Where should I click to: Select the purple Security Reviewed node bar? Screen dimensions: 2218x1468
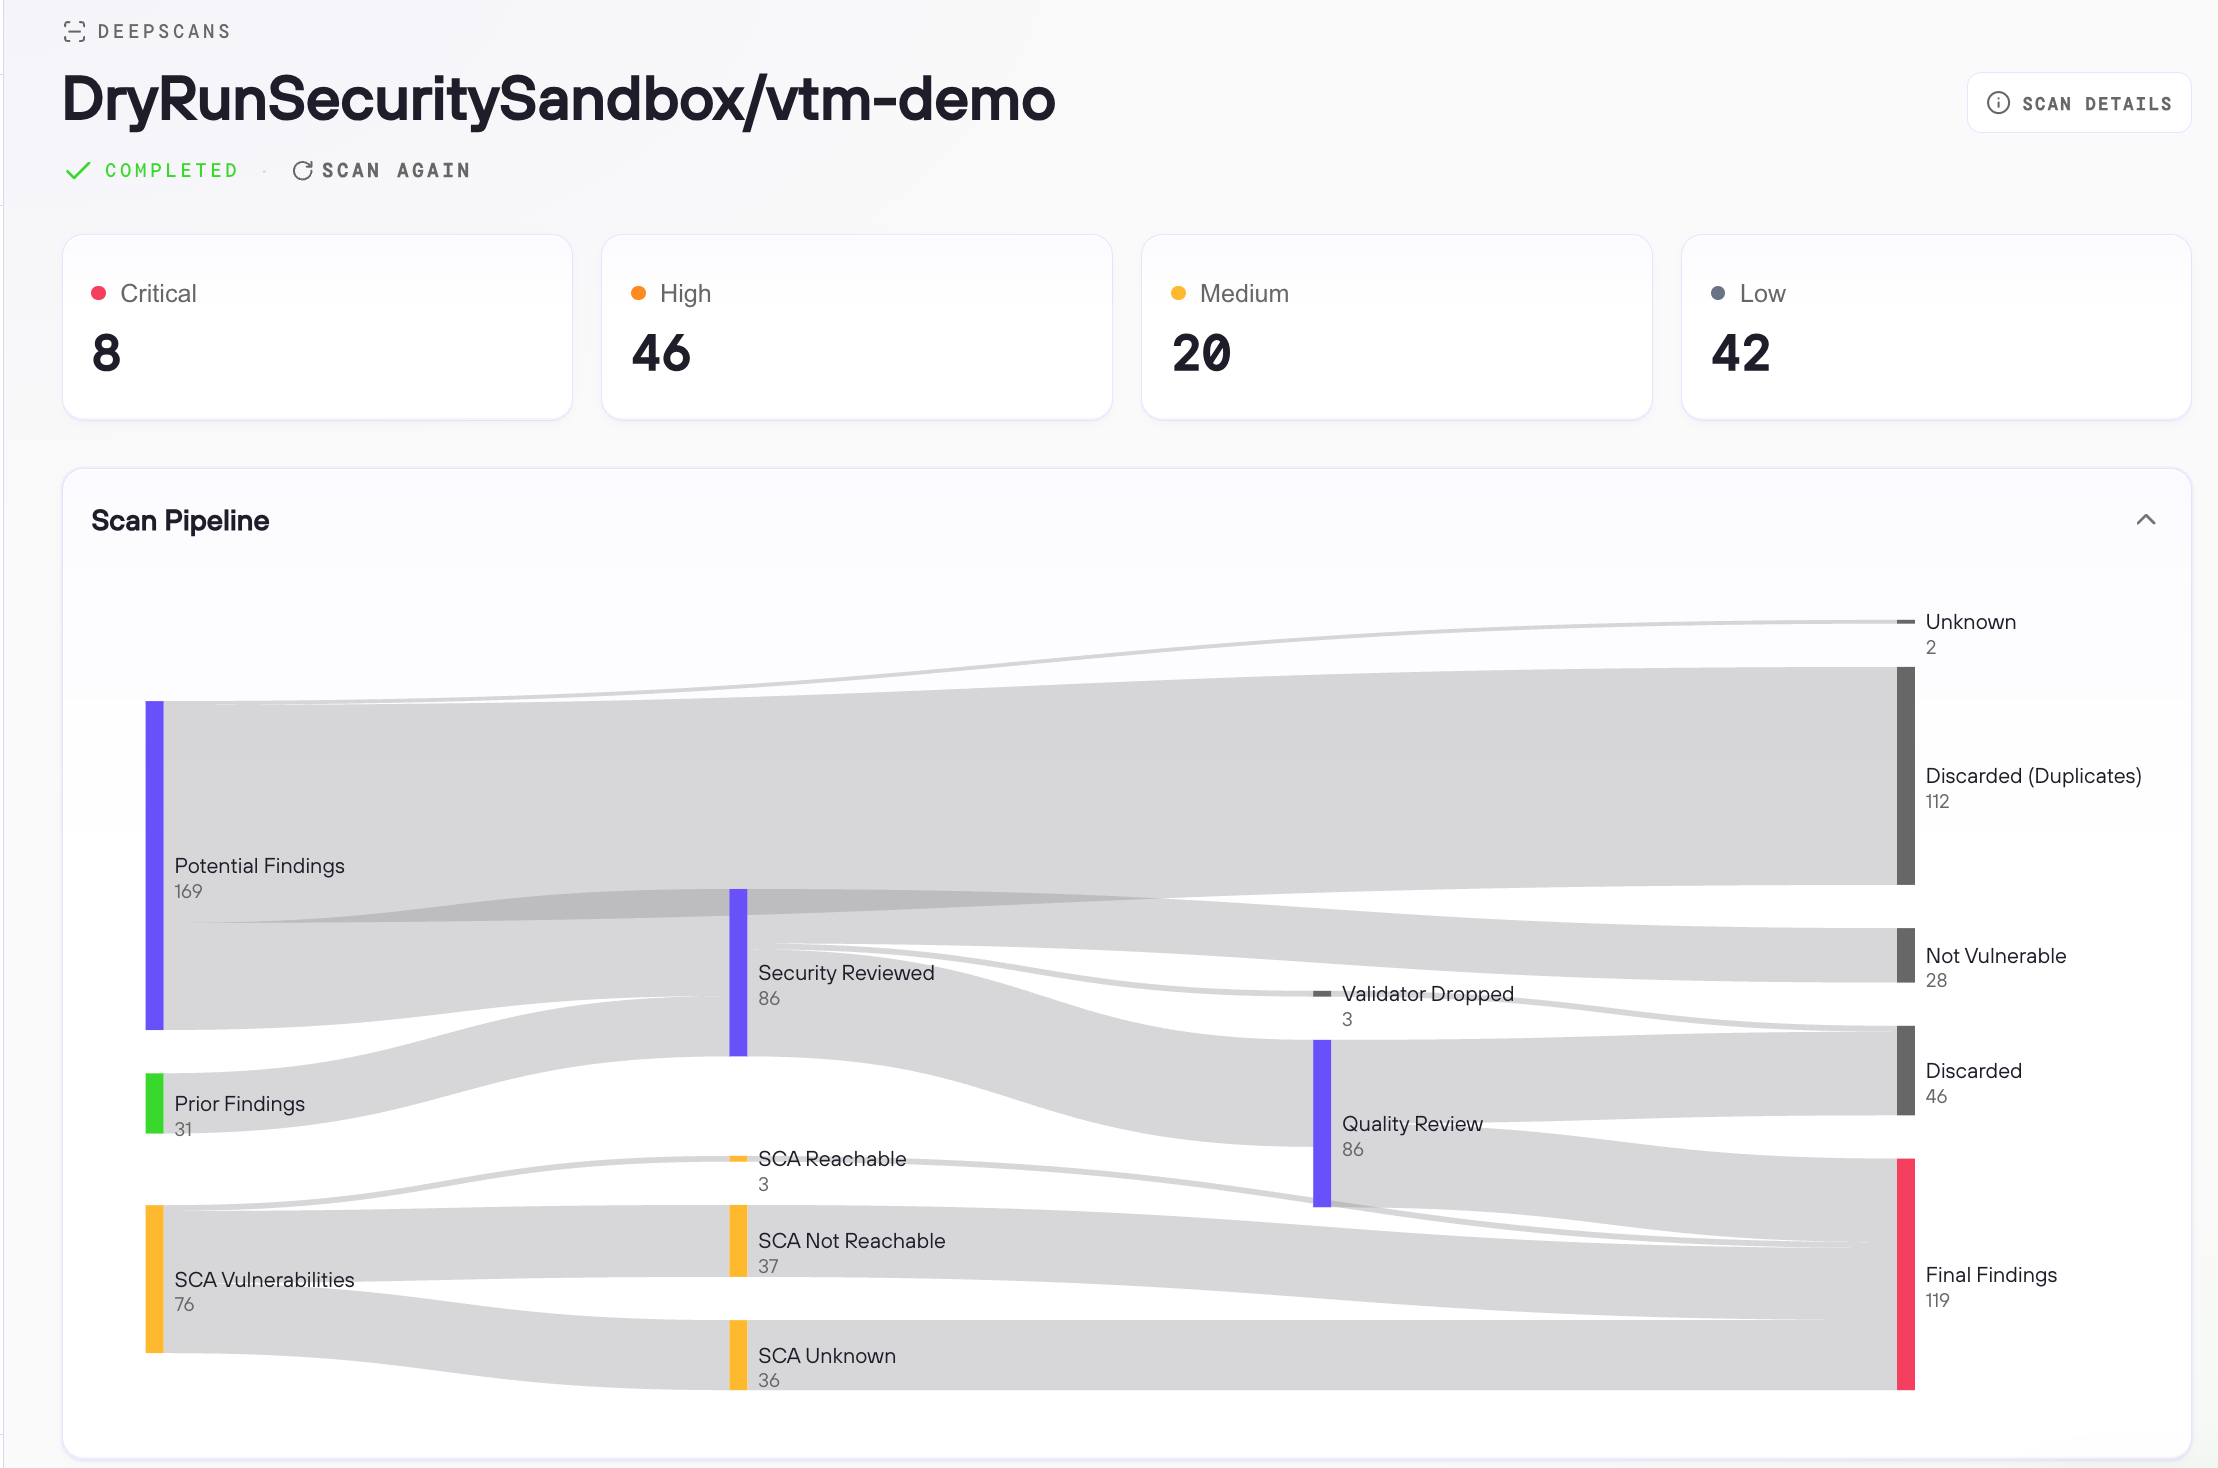[738, 972]
